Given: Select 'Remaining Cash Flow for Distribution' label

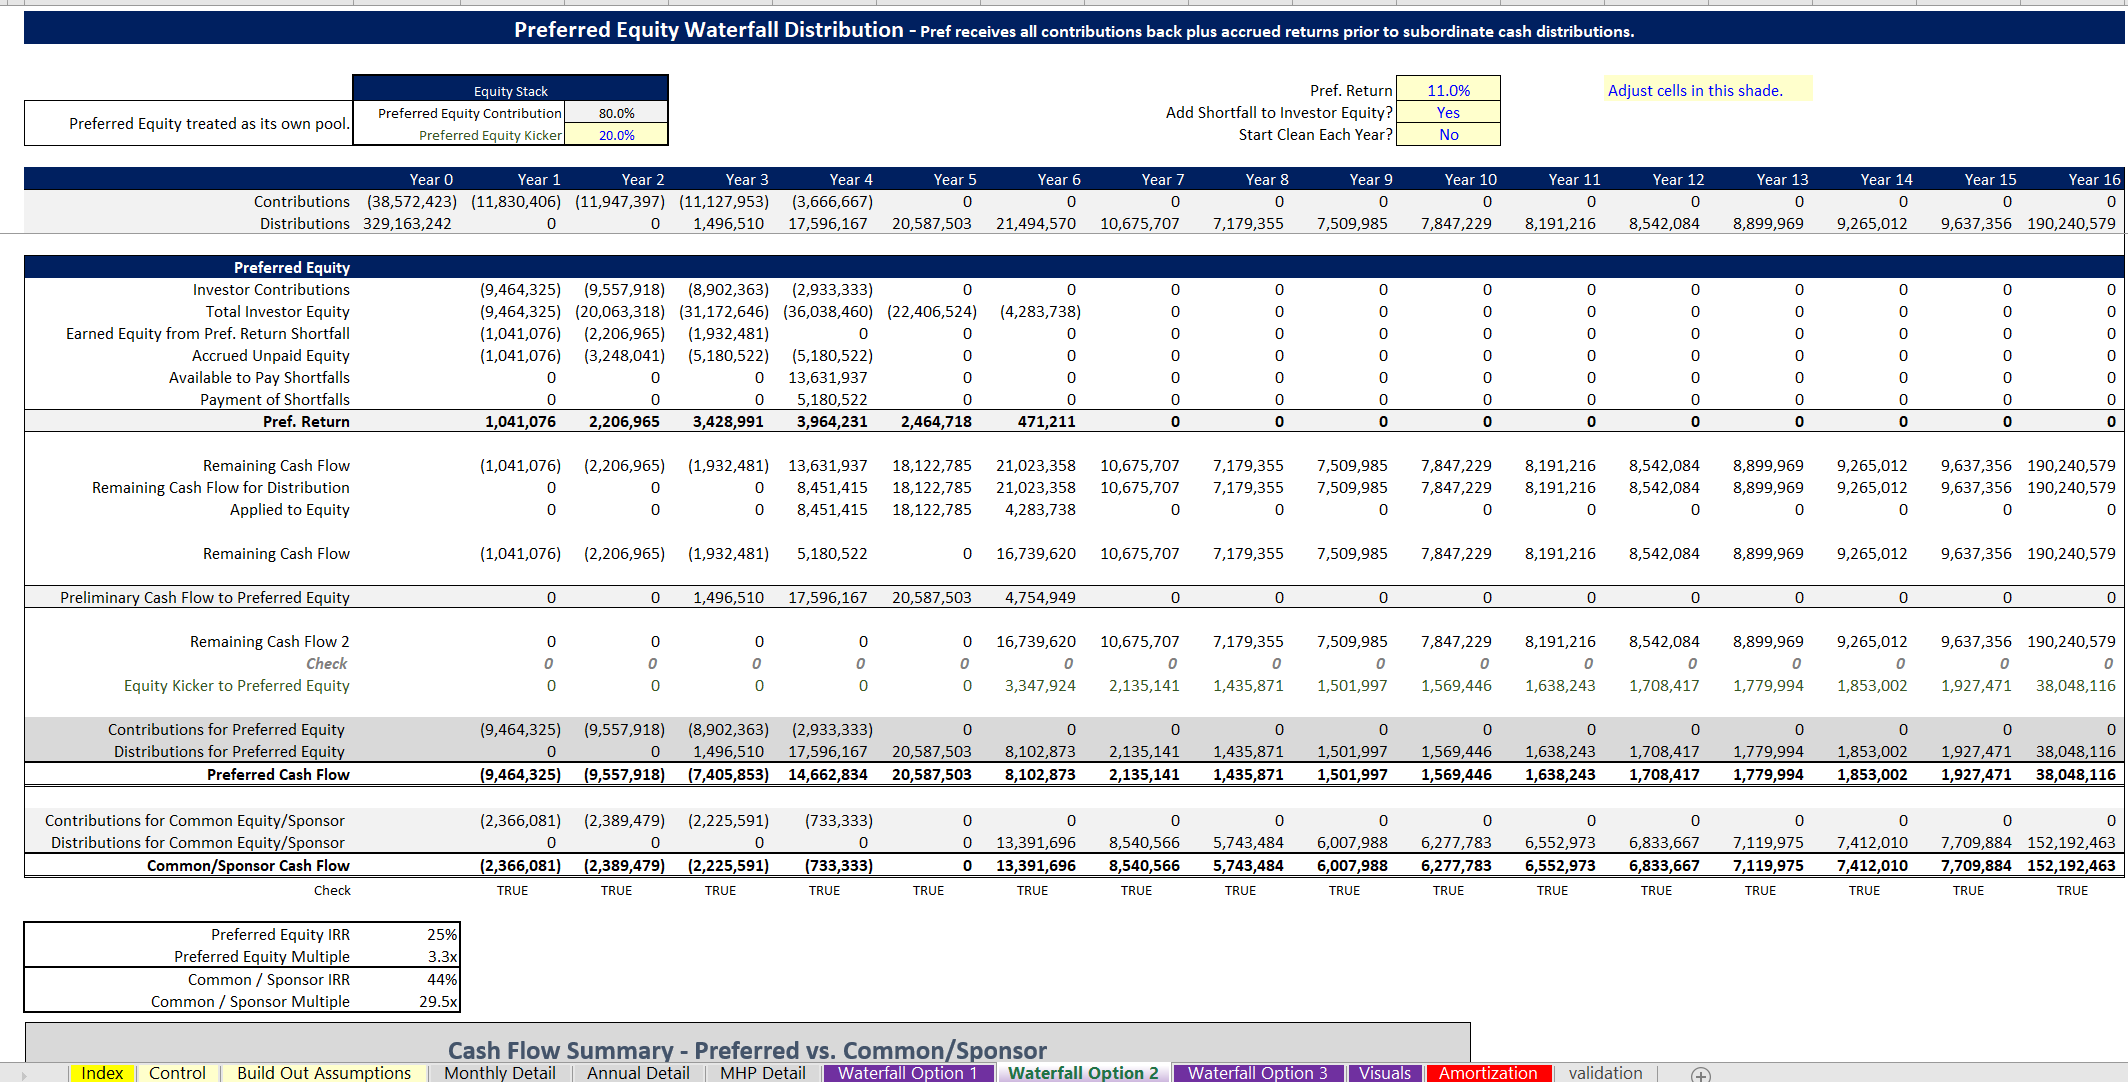Looking at the screenshot, I should coord(221,487).
